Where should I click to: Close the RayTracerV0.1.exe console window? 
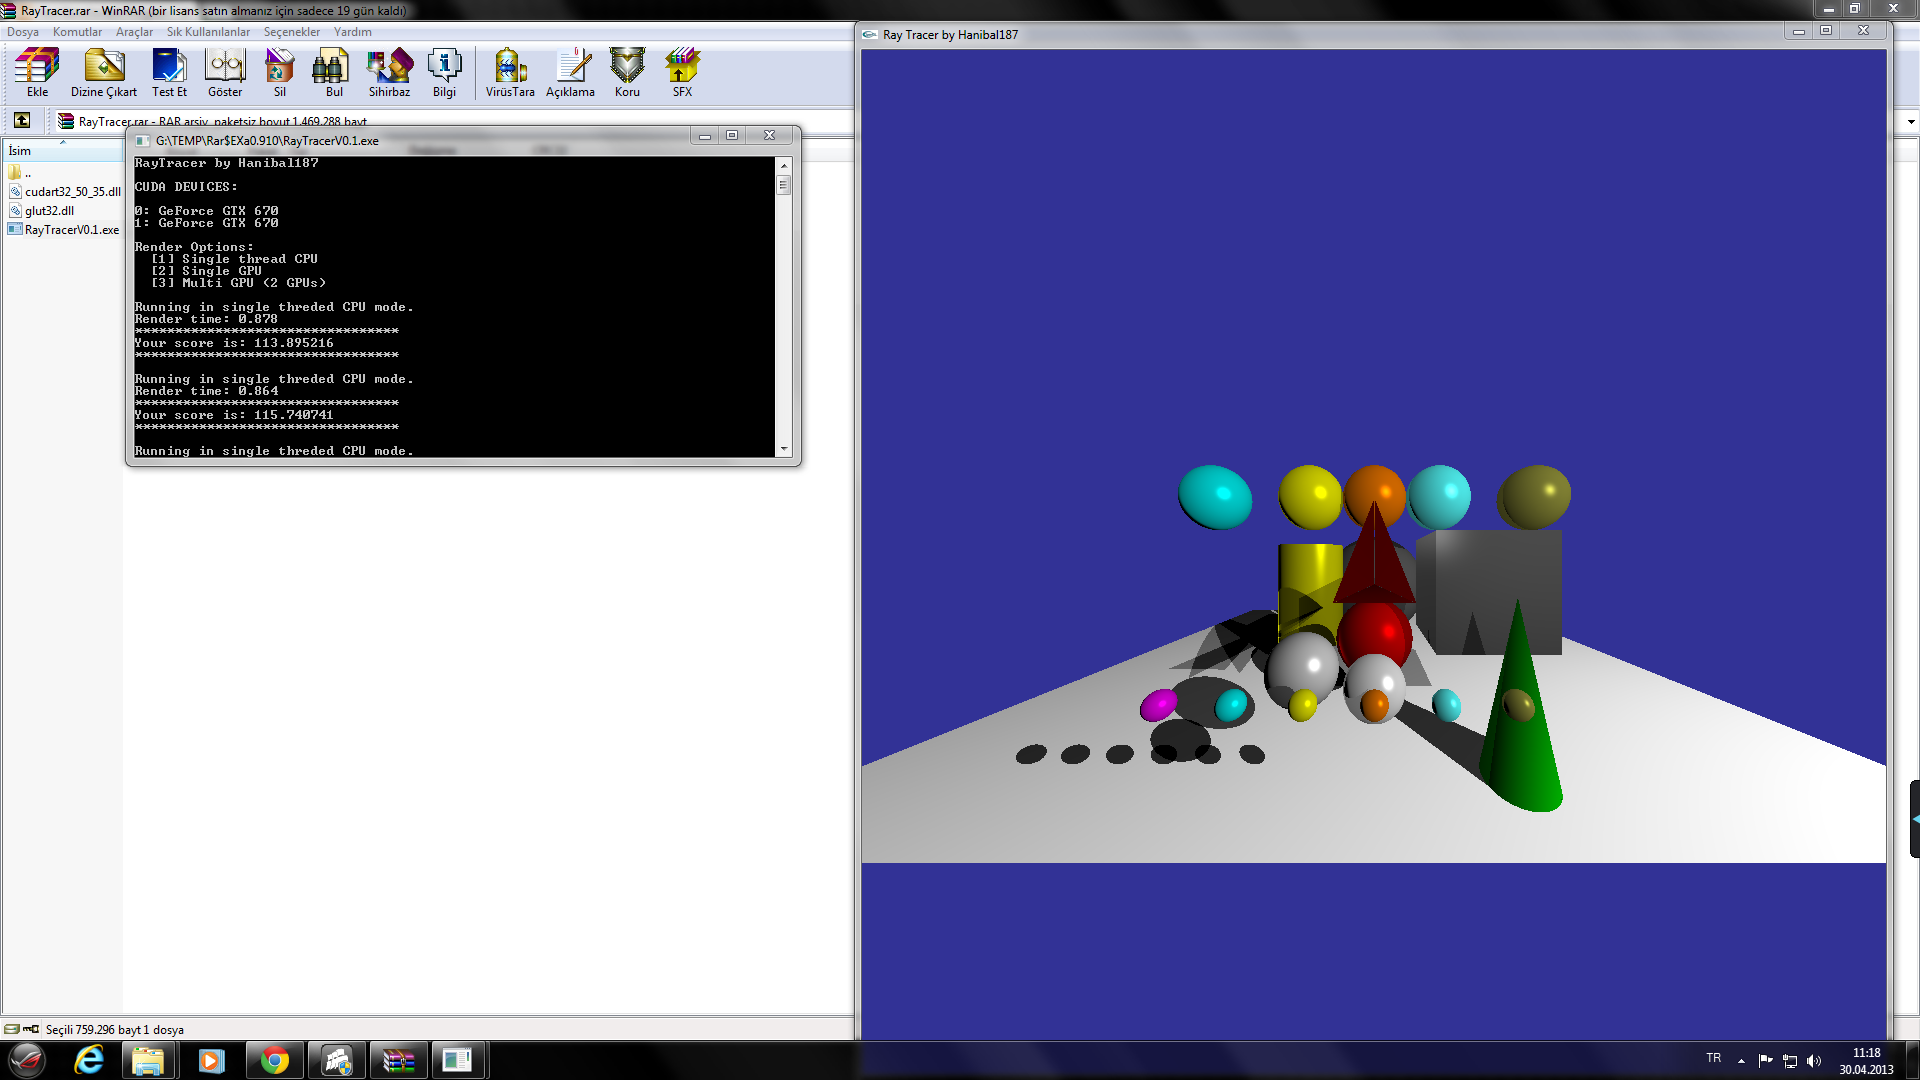tap(769, 136)
